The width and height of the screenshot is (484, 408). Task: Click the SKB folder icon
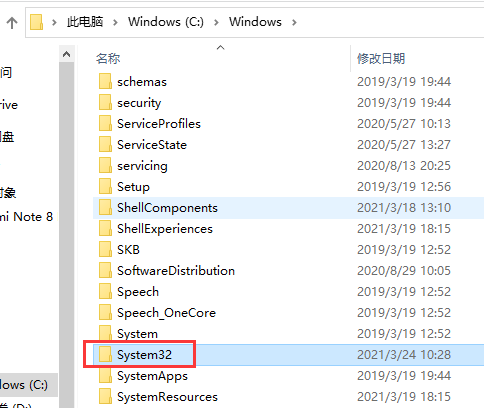tap(105, 250)
